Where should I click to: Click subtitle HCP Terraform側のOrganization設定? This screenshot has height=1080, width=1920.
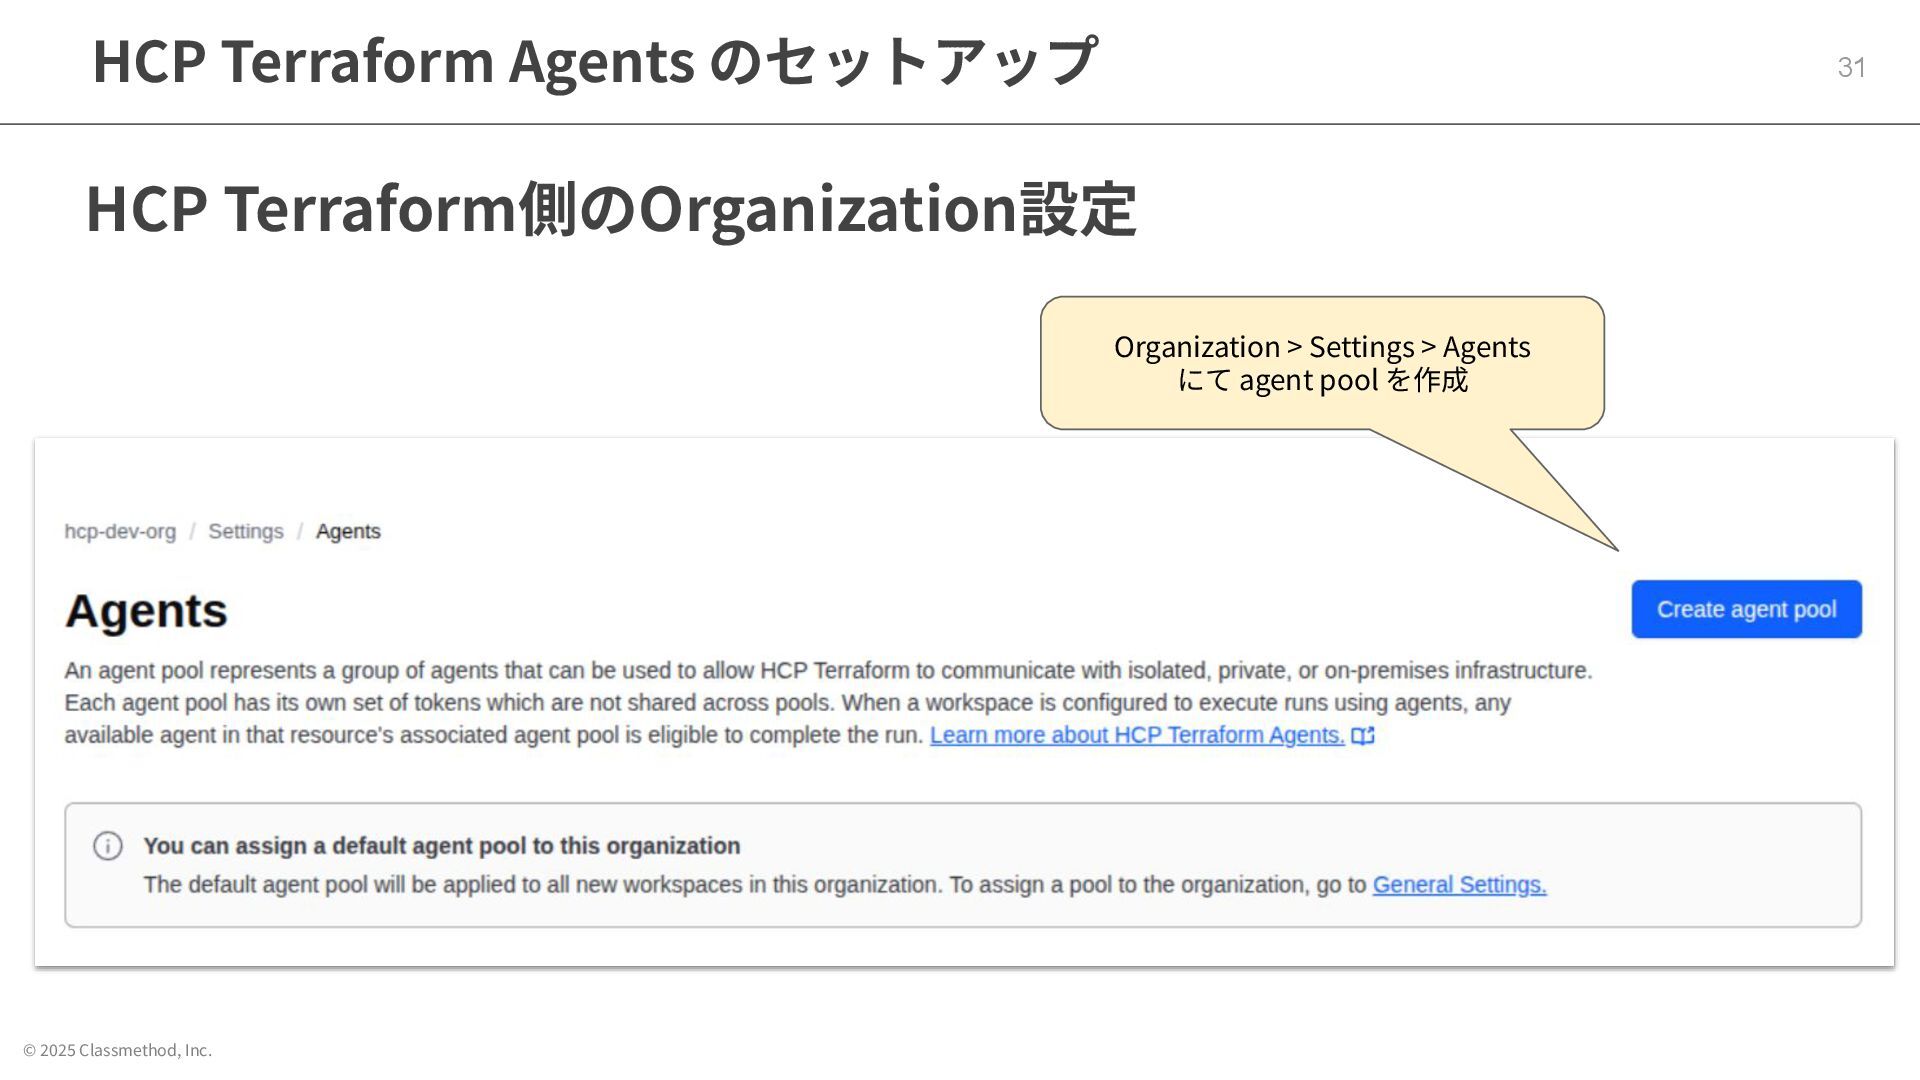pyautogui.click(x=610, y=209)
